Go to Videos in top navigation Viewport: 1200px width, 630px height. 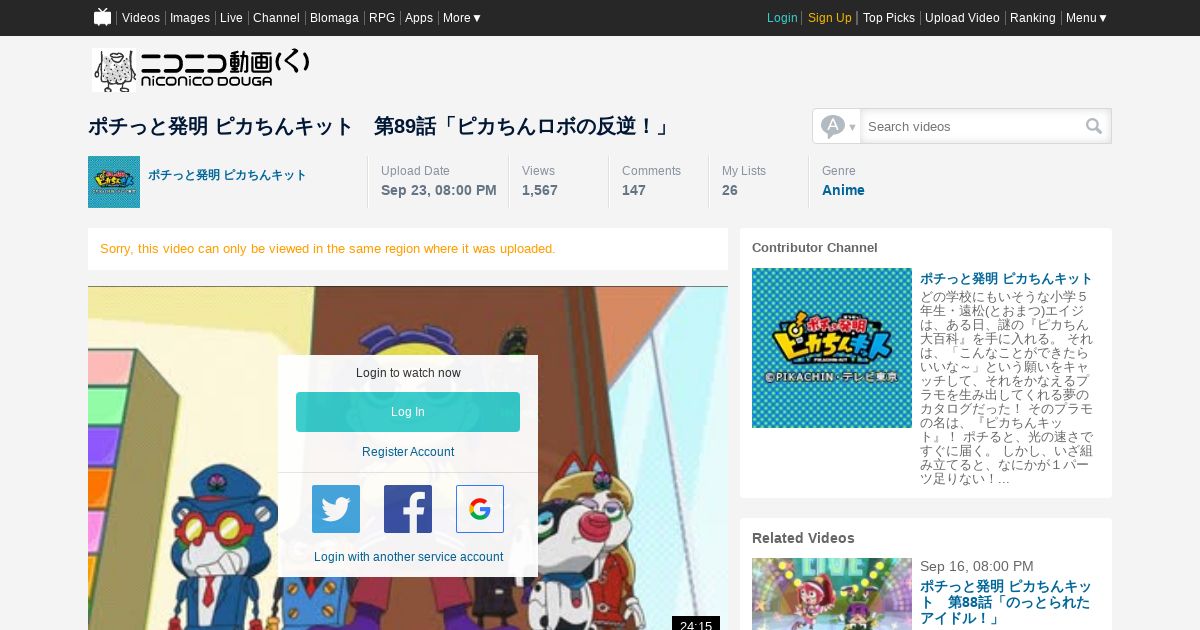(141, 18)
